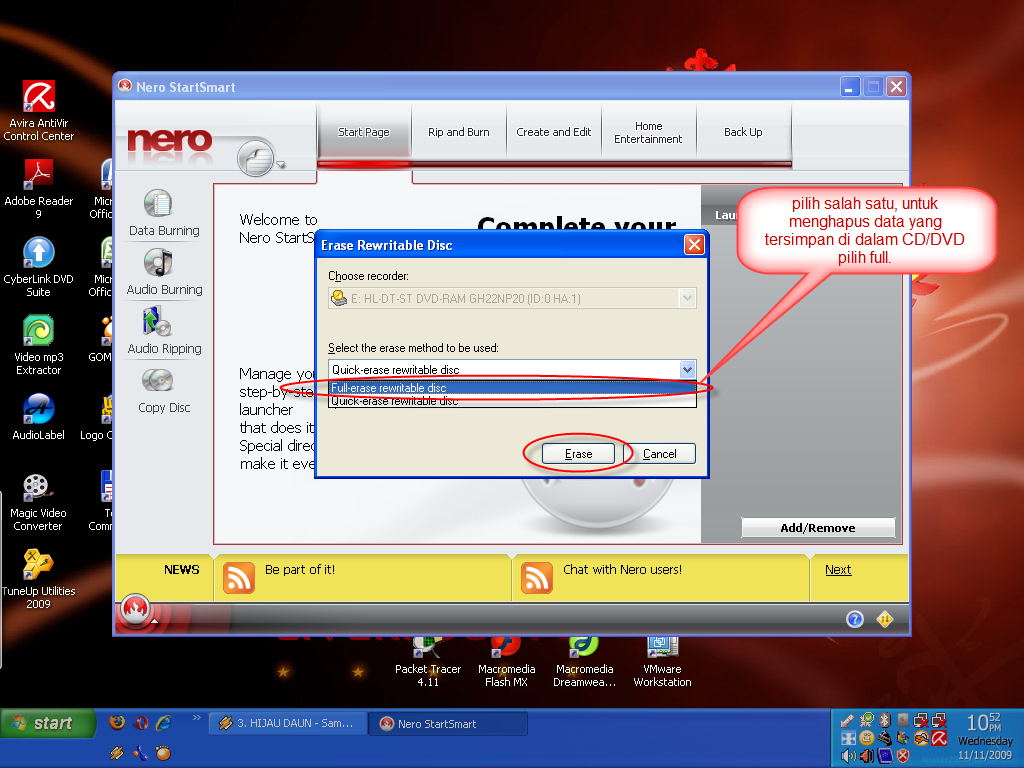Click the 'Be part of it!' news text
The image size is (1024, 768).
300,569
